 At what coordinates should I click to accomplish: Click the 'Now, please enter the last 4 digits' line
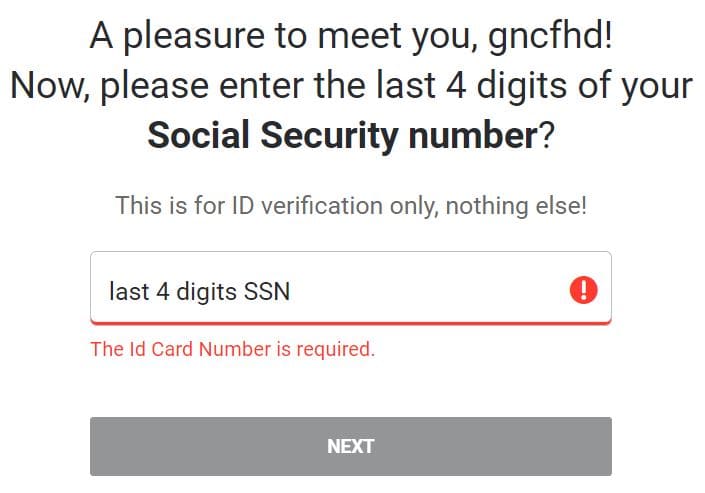(351, 85)
